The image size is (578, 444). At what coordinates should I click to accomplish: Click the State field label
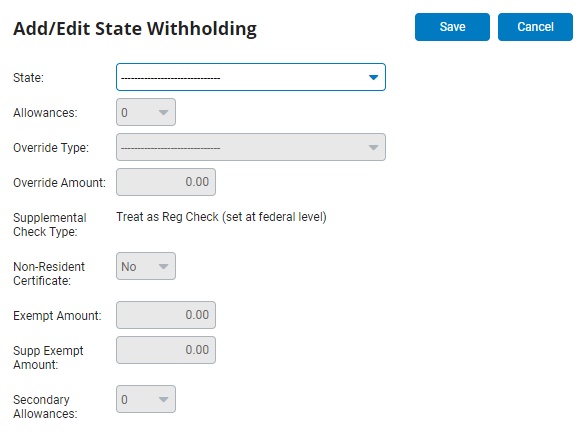click(x=28, y=78)
